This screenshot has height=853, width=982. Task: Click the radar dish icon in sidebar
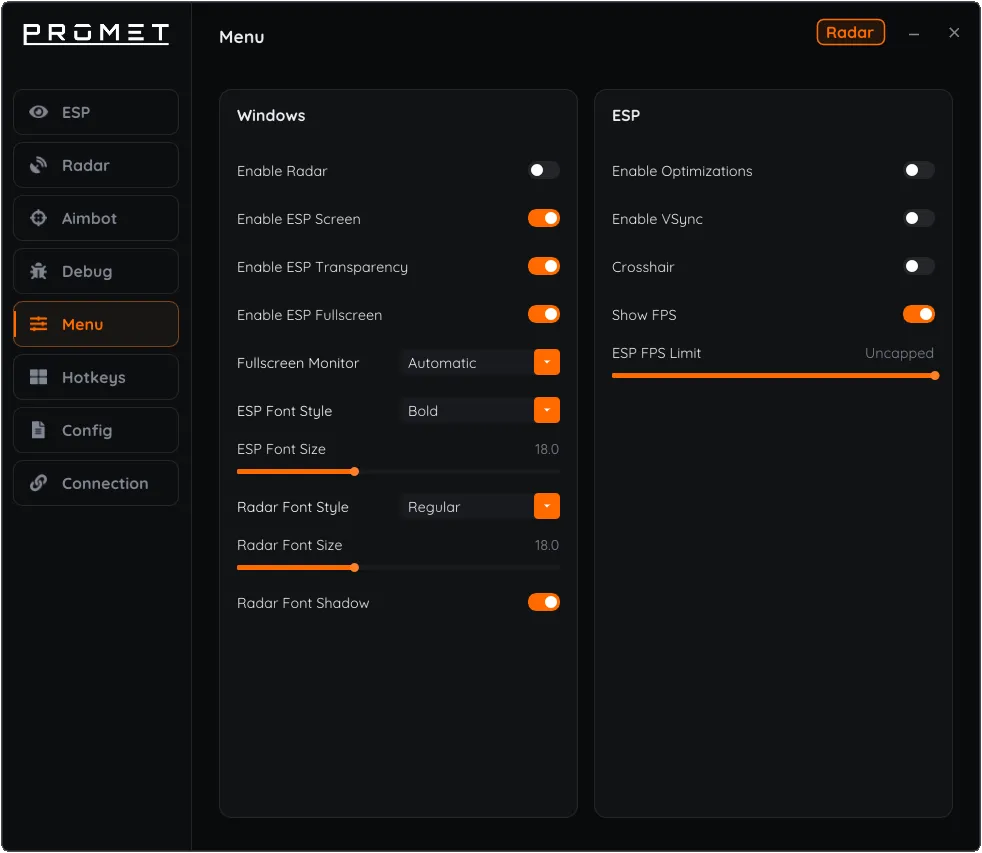click(38, 165)
